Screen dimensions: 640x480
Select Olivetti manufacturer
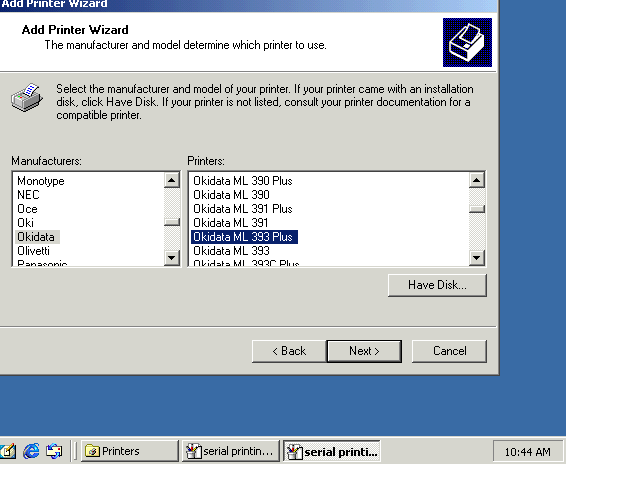(33, 251)
